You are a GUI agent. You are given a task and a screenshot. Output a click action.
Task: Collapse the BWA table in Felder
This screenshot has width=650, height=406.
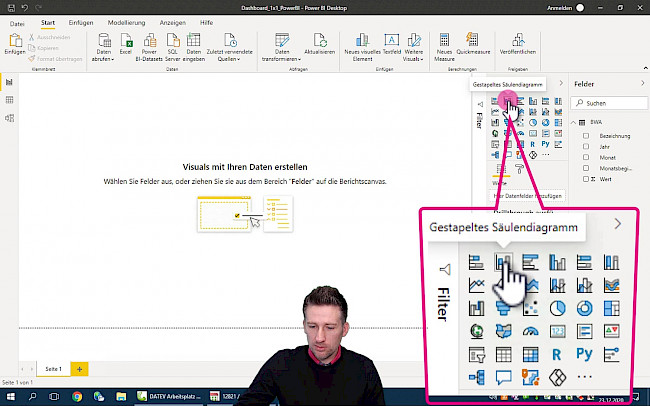[573, 122]
